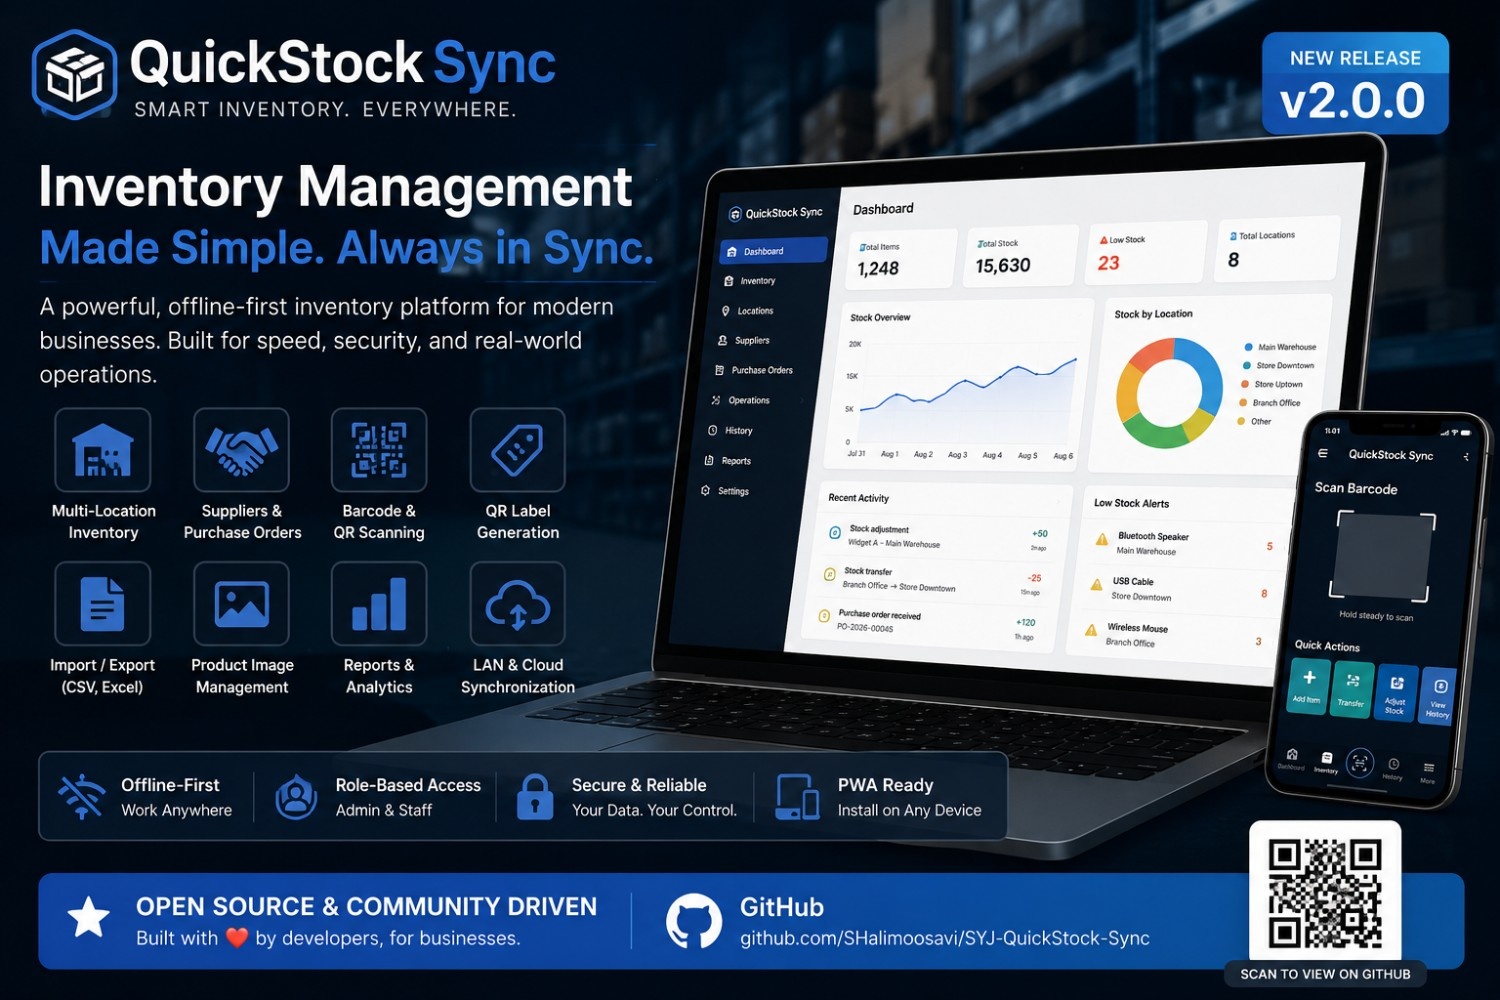This screenshot has width=1500, height=1000.
Task: Click the Hold steady to scan text
Action: pyautogui.click(x=1376, y=616)
